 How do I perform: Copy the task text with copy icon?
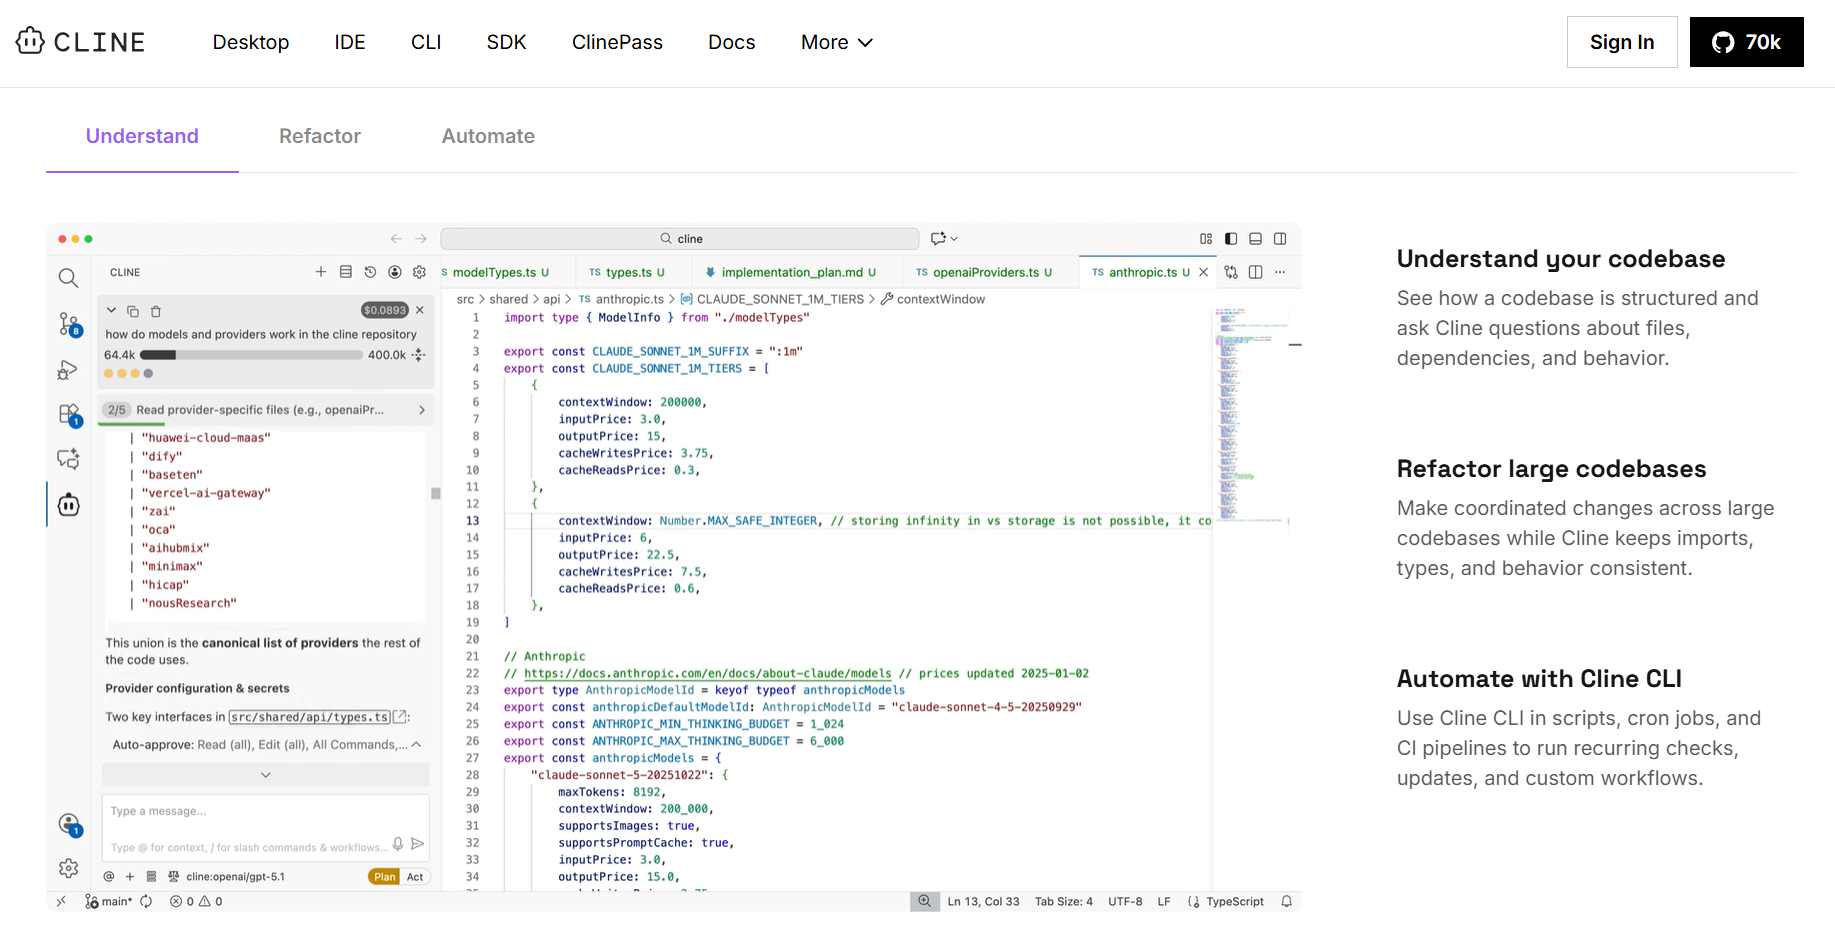click(x=133, y=311)
